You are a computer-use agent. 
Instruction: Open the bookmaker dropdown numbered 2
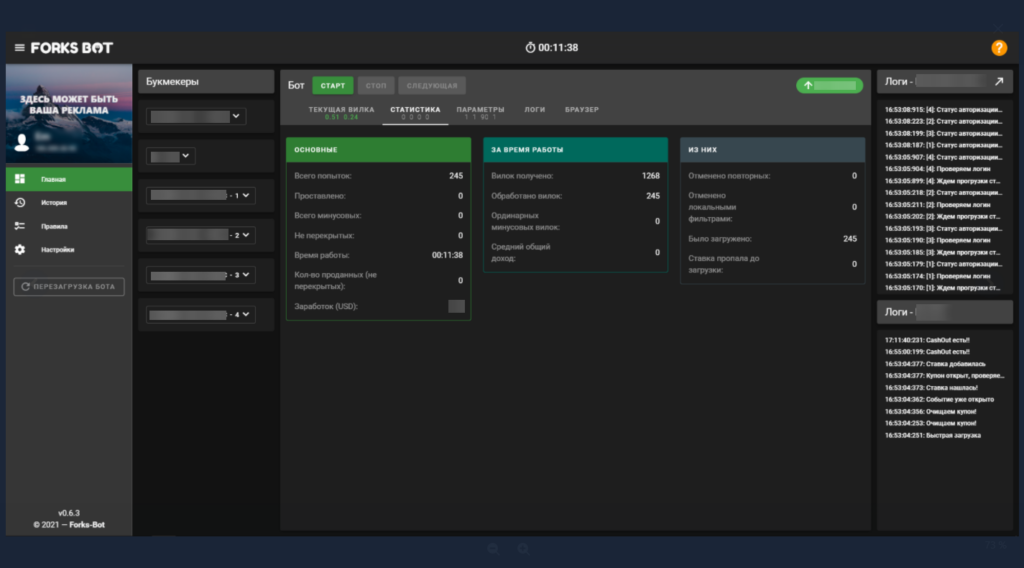(200, 235)
